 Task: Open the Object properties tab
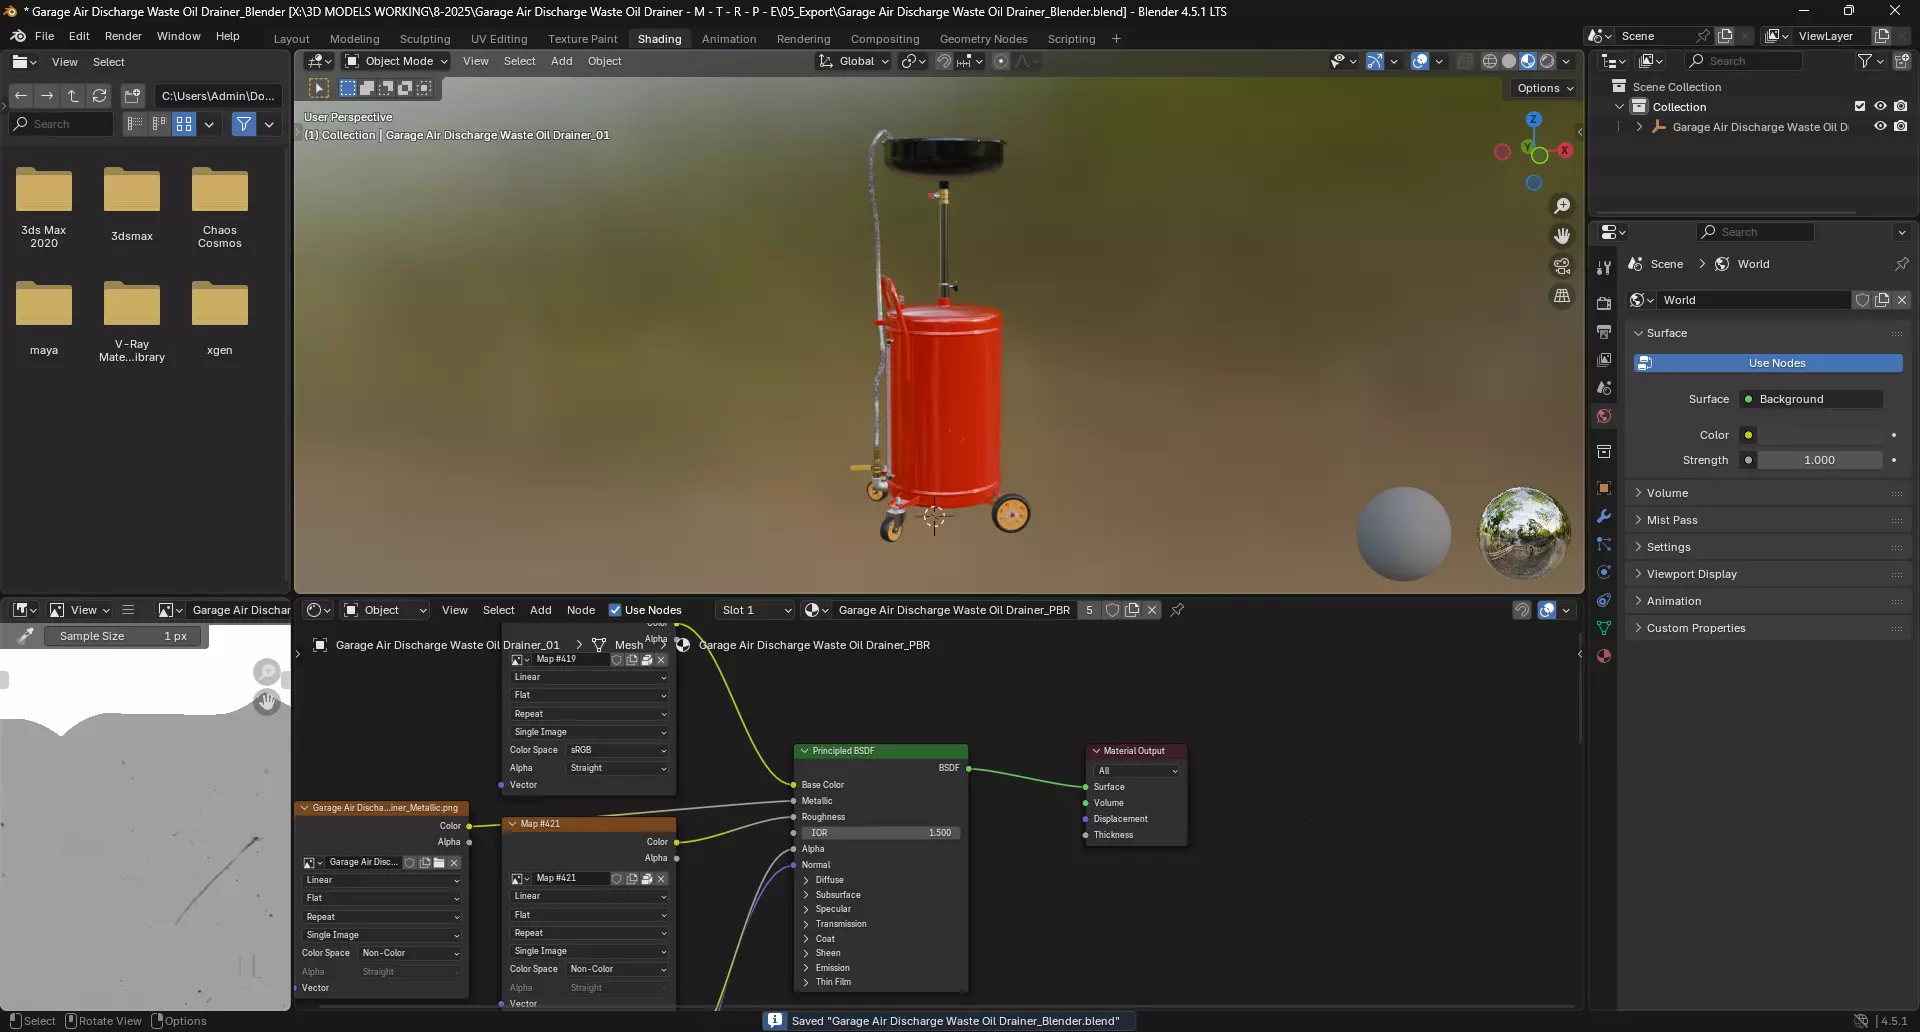pyautogui.click(x=1604, y=488)
